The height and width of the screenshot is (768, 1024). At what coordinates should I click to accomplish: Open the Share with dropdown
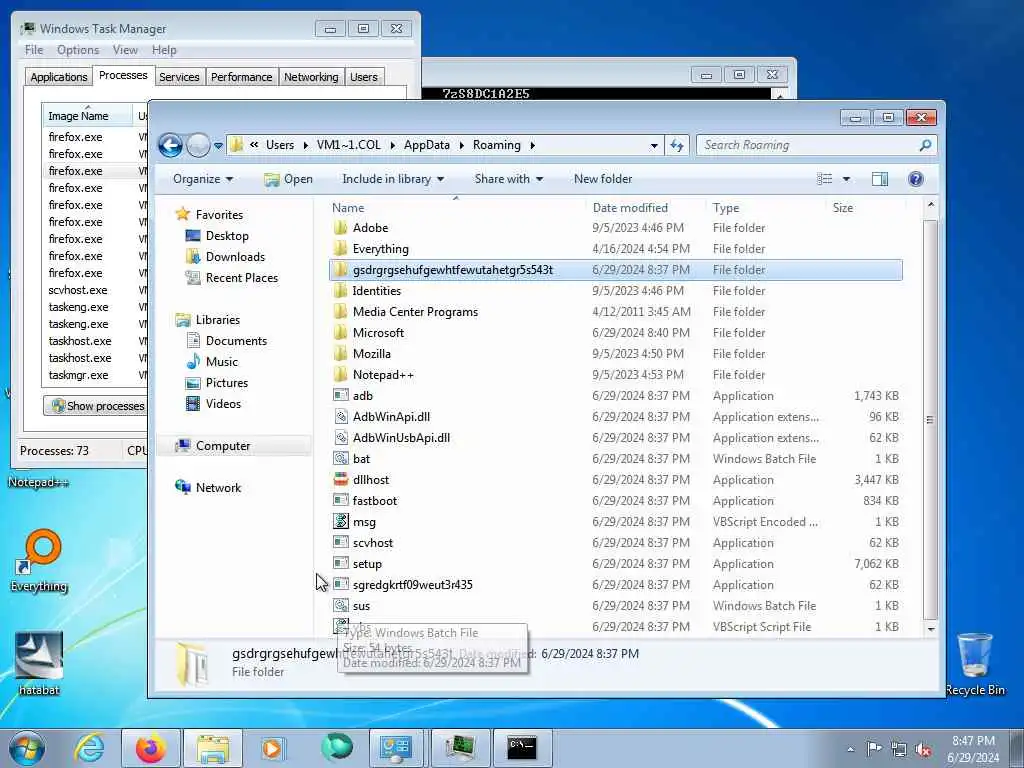point(509,179)
